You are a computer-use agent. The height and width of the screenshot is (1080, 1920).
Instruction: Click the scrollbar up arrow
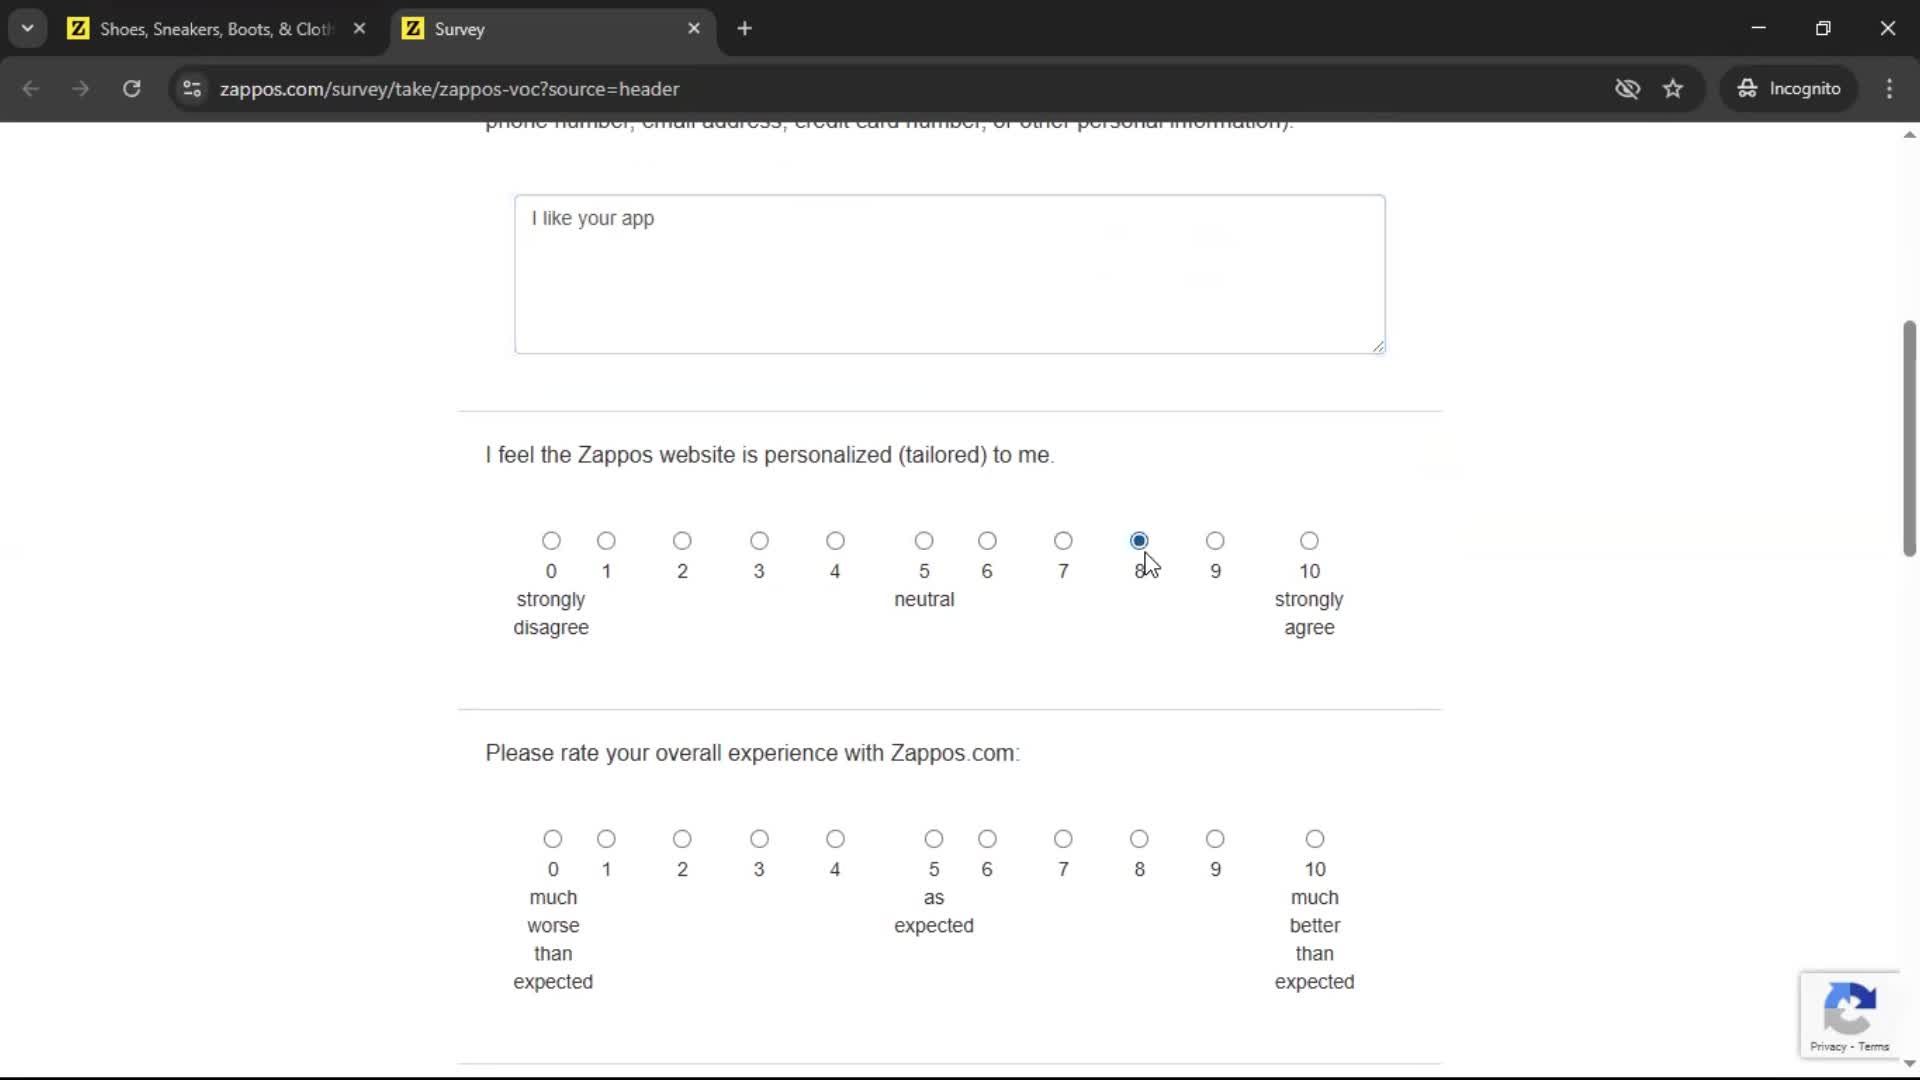[x=1909, y=134]
